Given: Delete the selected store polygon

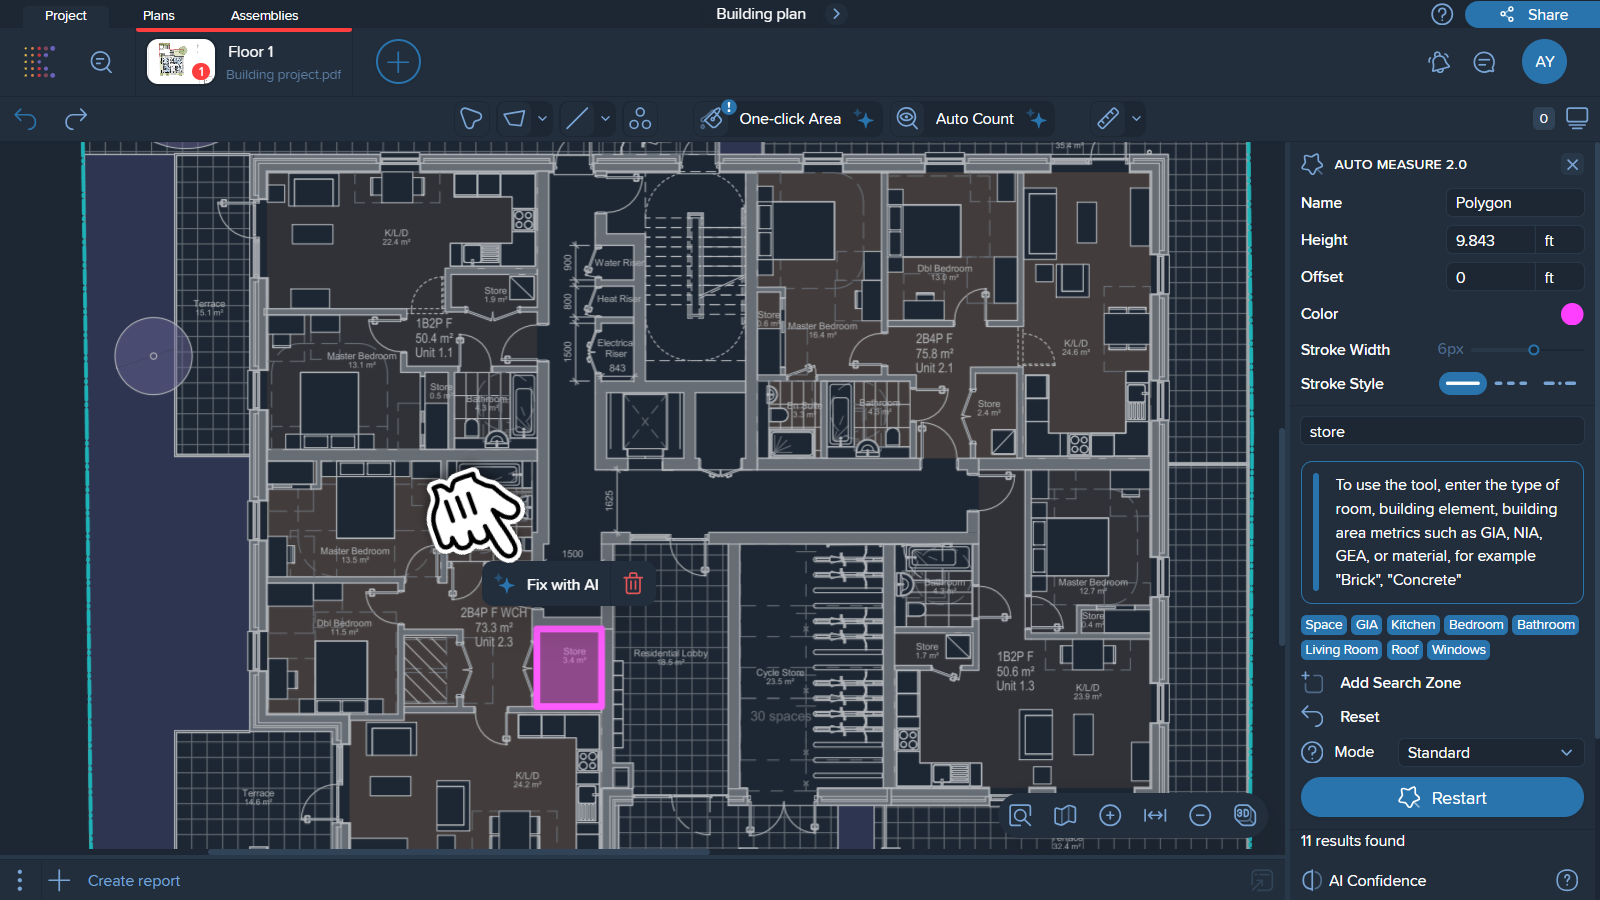Looking at the screenshot, I should [x=633, y=584].
